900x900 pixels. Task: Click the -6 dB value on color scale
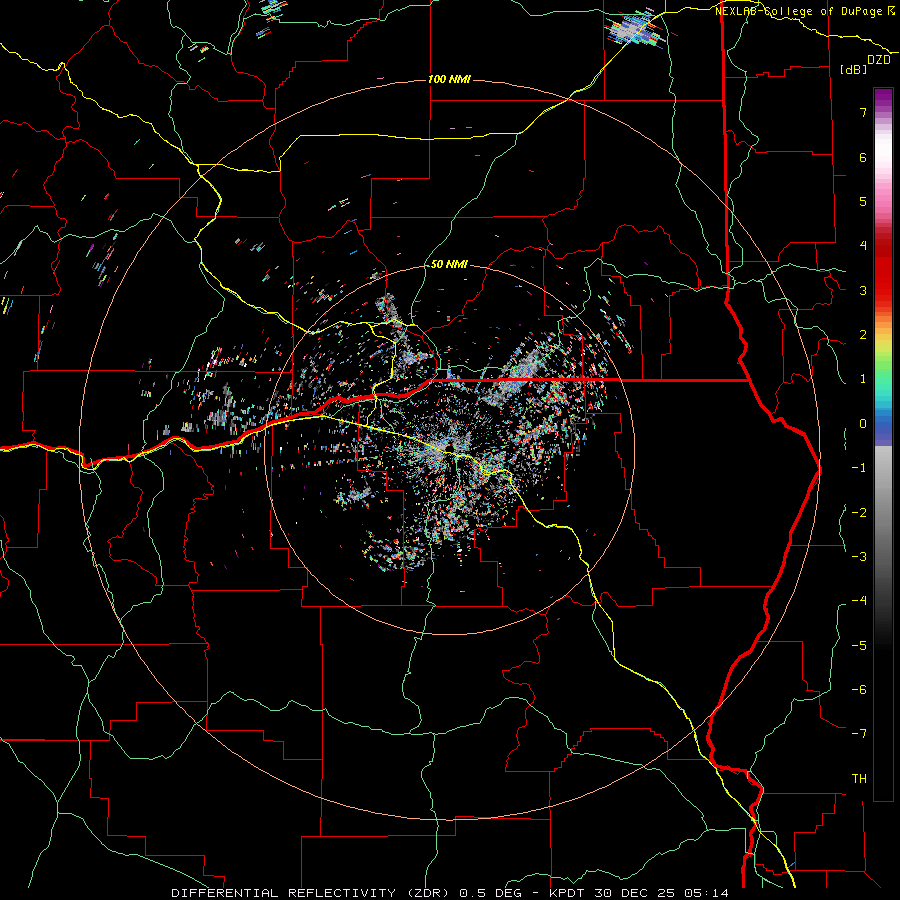point(859,689)
